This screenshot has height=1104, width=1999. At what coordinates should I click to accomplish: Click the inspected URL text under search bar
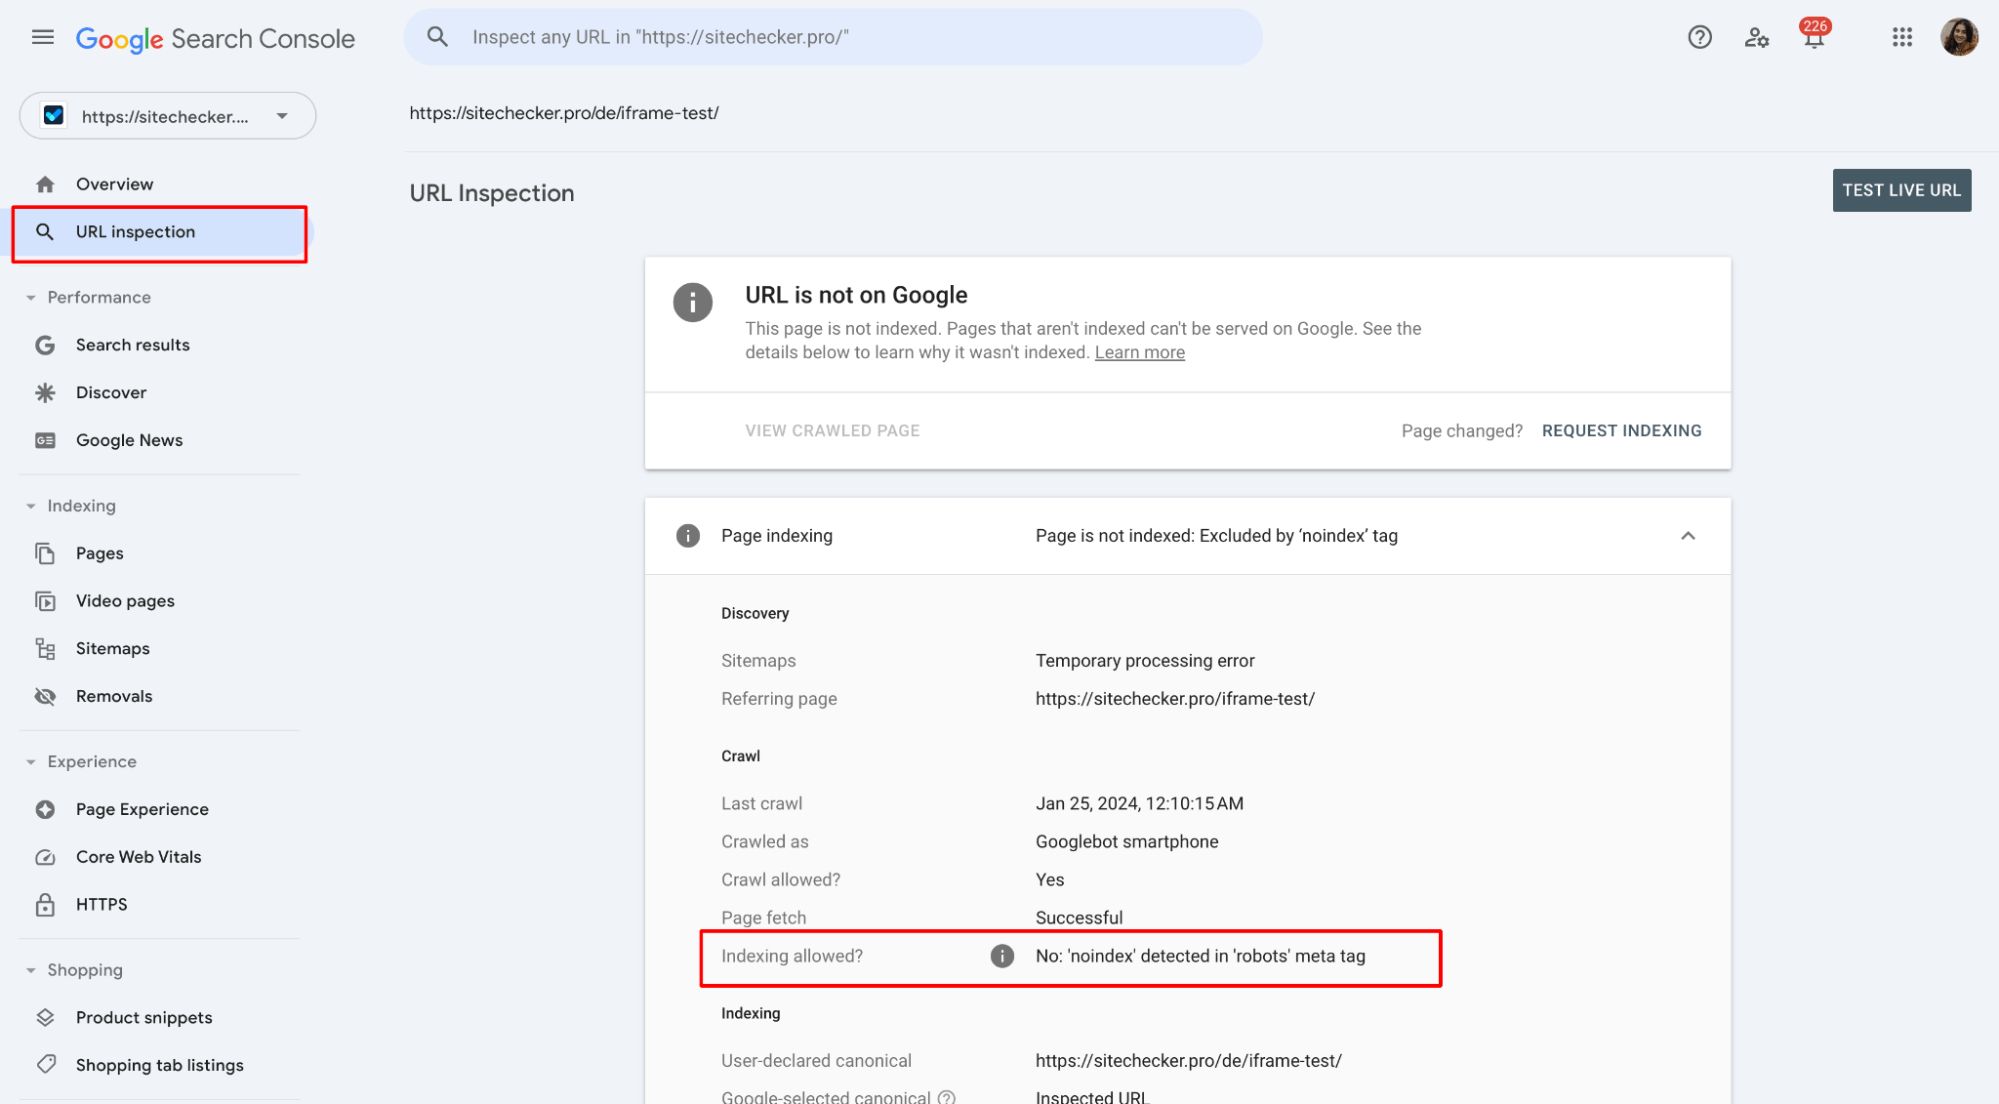pyautogui.click(x=563, y=113)
